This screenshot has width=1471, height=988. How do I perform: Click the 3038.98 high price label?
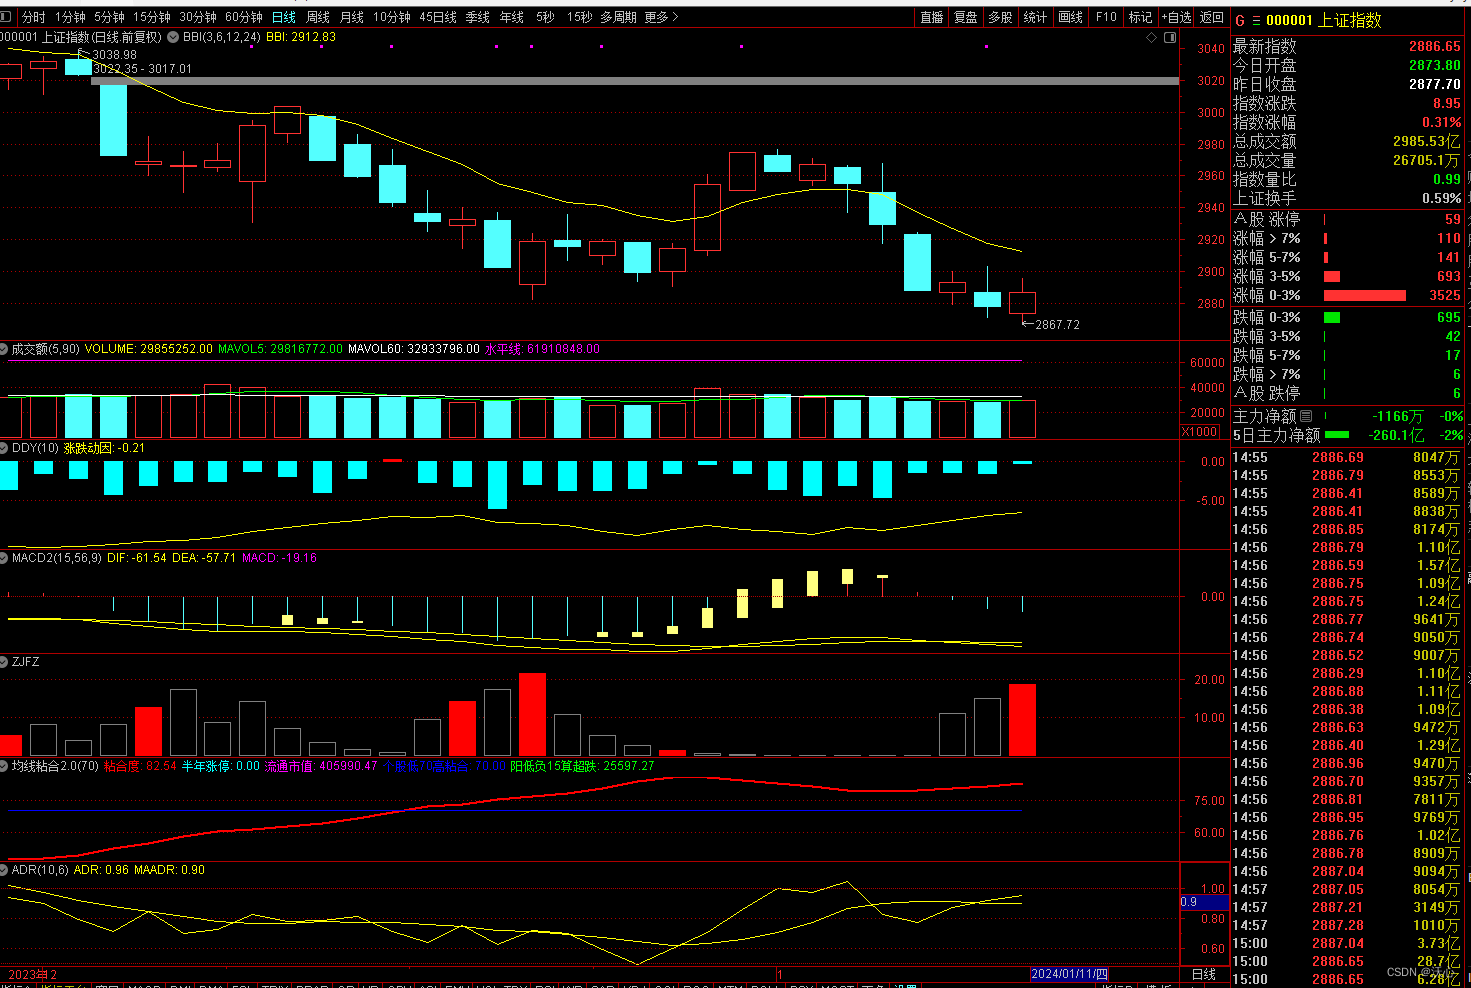(114, 55)
